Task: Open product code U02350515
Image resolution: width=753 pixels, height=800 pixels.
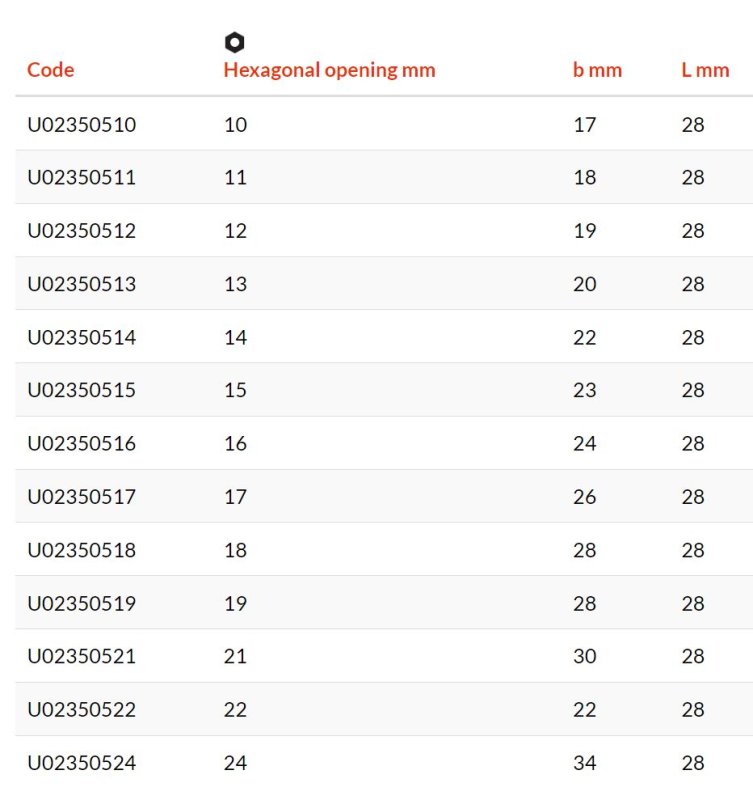Action: pyautogui.click(x=82, y=390)
